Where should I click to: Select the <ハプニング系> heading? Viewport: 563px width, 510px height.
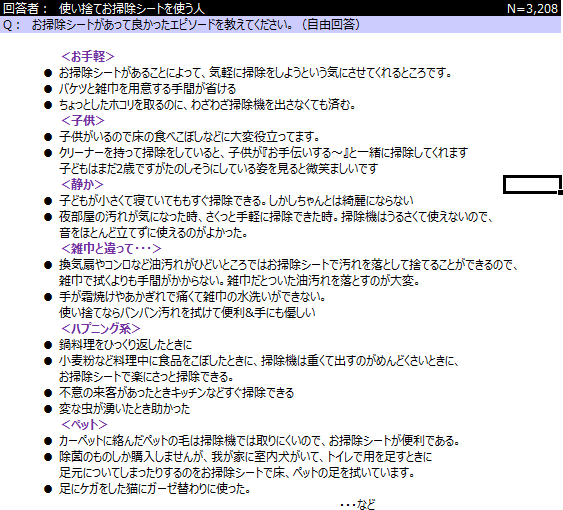click(x=101, y=328)
